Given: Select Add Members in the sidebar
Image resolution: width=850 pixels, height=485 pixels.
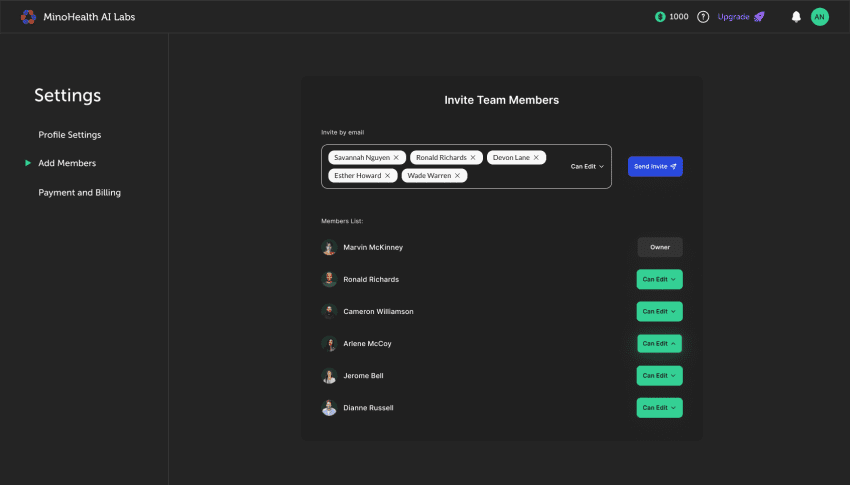Looking at the screenshot, I should [x=67, y=163].
